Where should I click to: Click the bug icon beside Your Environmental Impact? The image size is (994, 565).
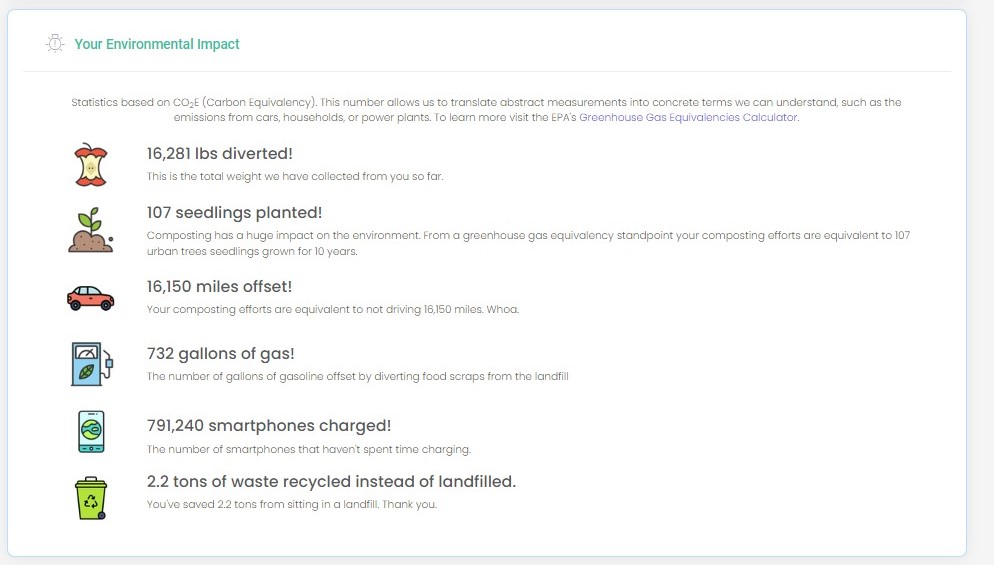(x=55, y=44)
